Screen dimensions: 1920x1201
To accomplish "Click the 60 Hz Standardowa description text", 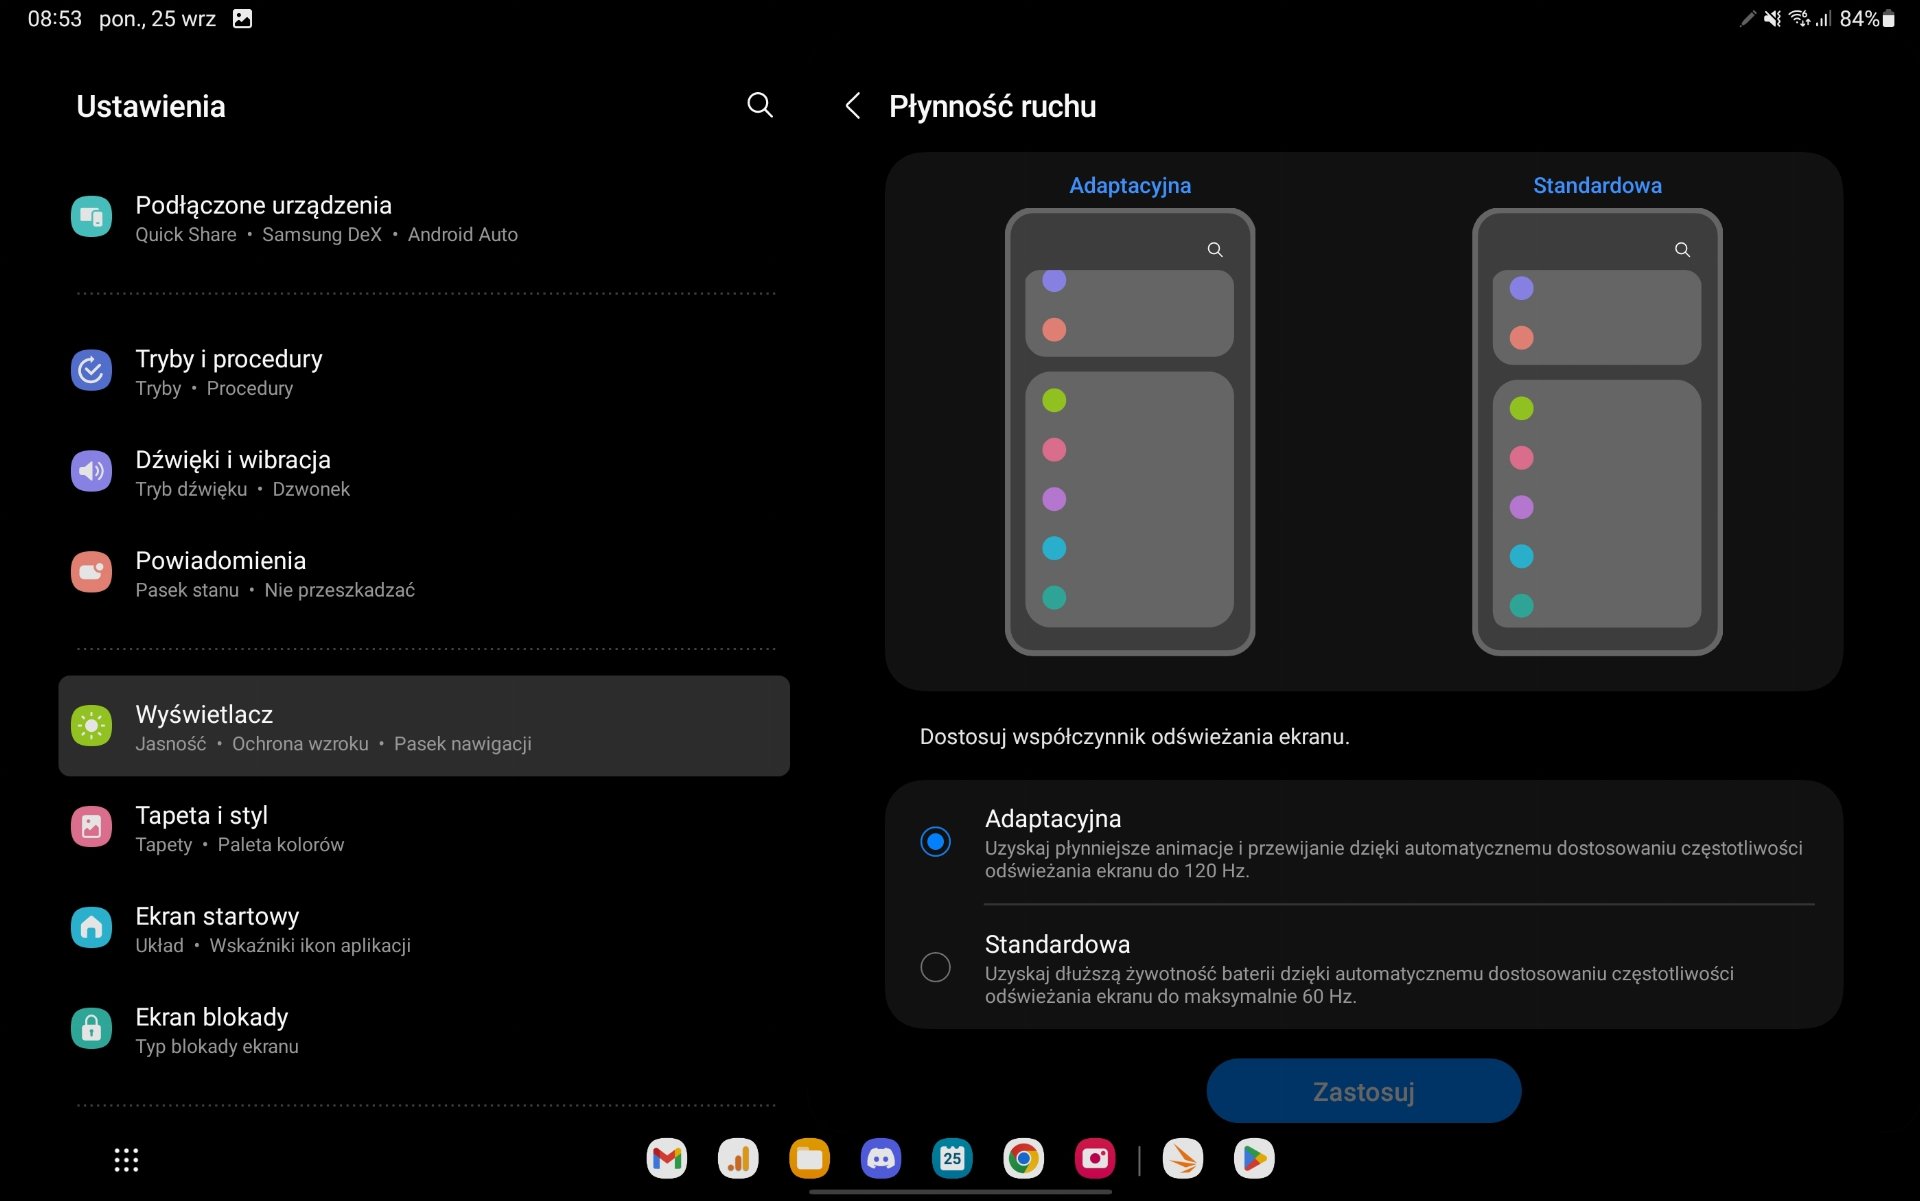I will [1359, 985].
